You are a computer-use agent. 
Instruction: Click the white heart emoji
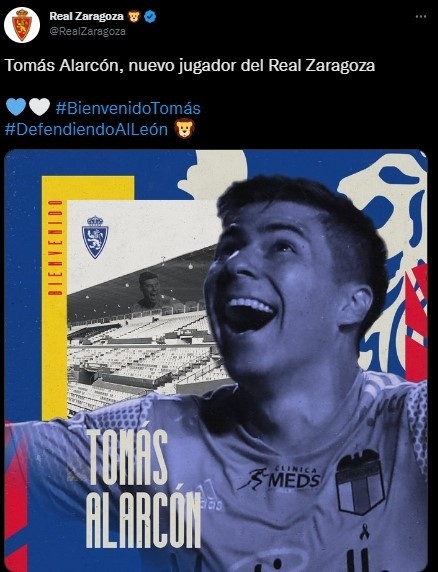pyautogui.click(x=39, y=107)
